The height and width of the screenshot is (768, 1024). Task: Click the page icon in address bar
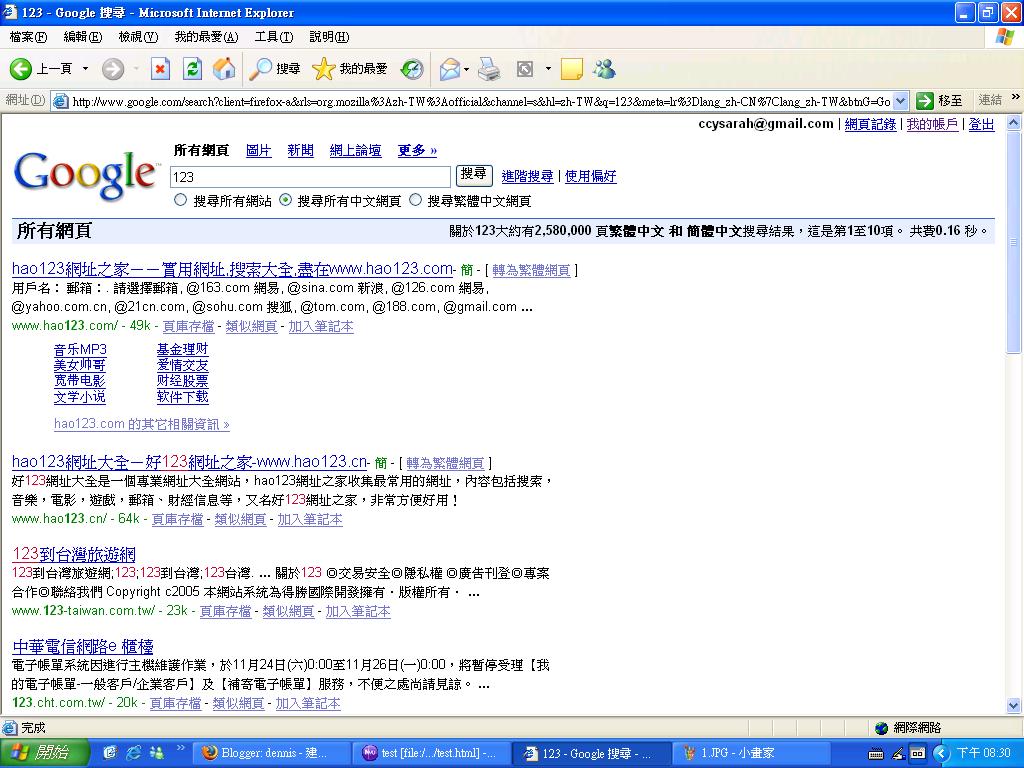[x=61, y=101]
